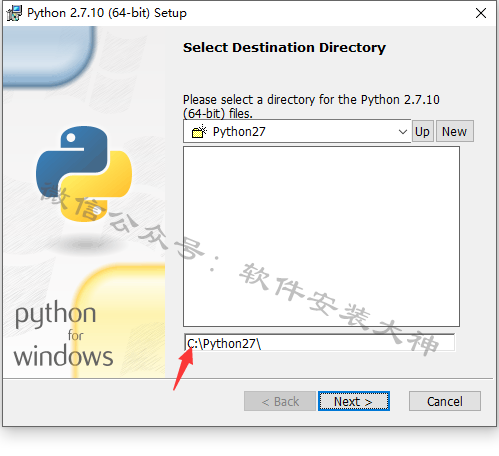Click the disabled Back button
499x456 pixels.
point(280,401)
